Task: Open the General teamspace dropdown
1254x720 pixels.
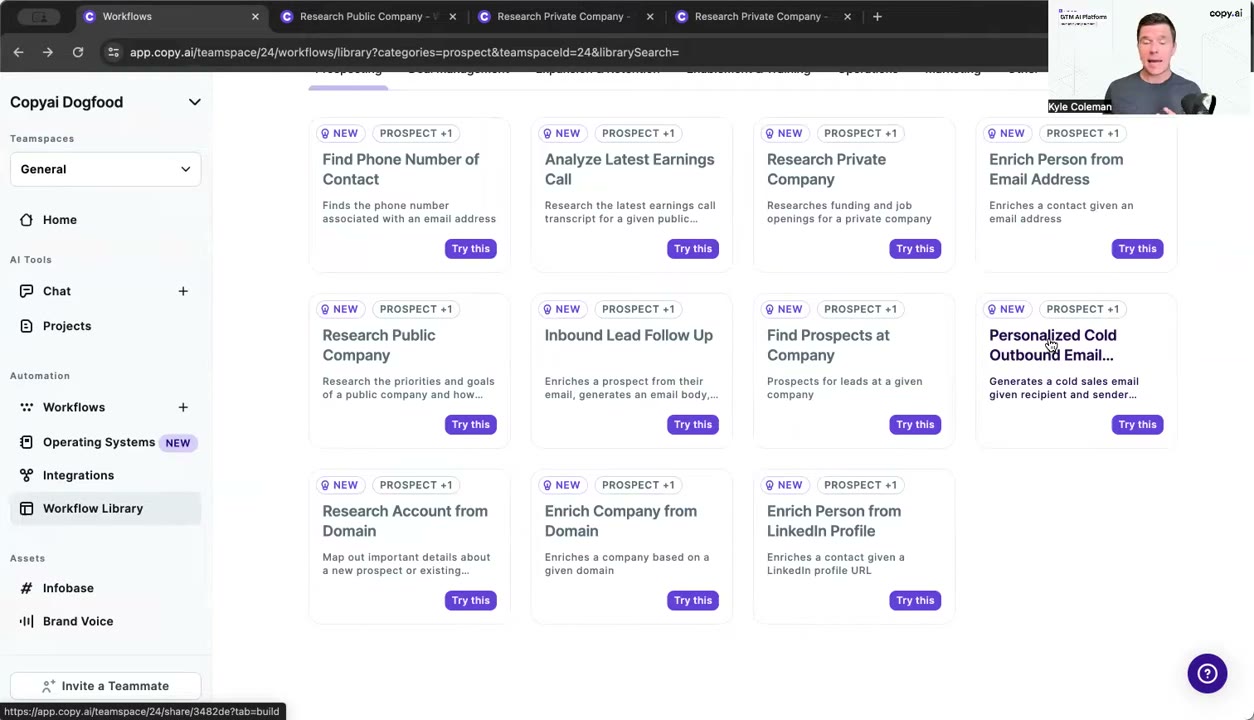Action: pos(105,169)
